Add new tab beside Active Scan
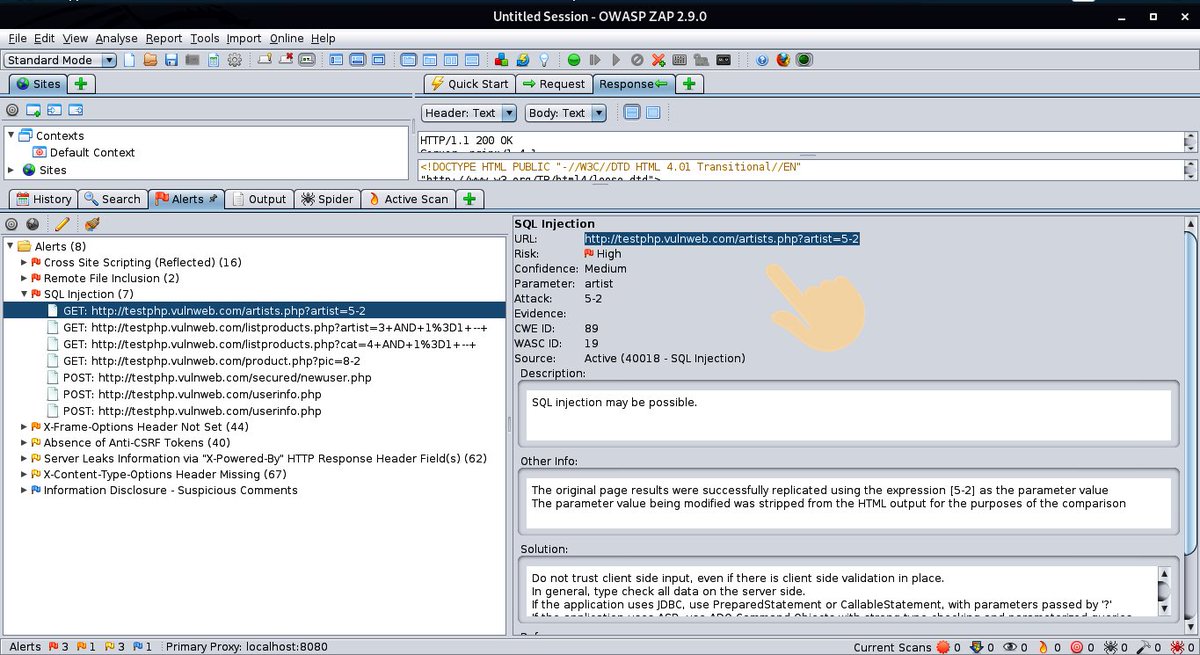The image size is (1200, 655). click(x=470, y=199)
